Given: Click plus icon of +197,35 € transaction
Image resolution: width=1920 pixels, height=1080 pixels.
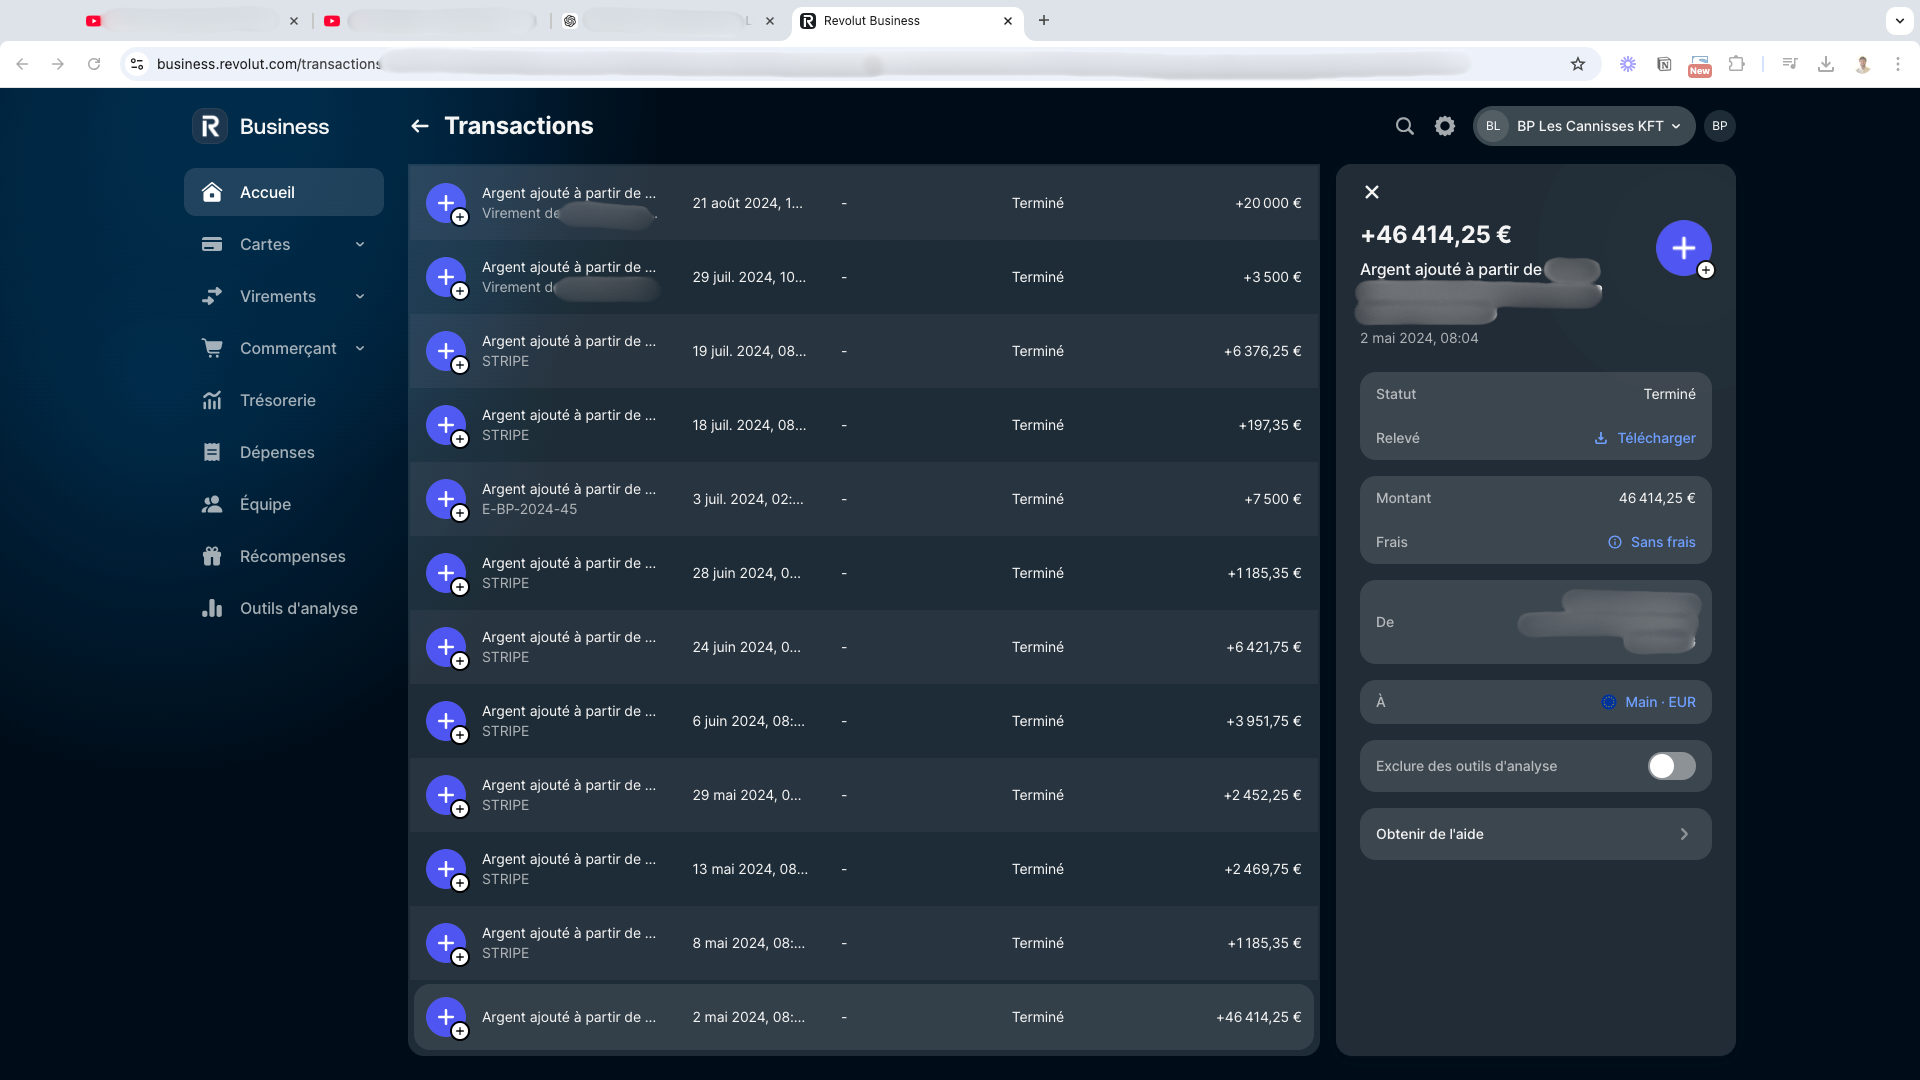Looking at the screenshot, I should [x=446, y=425].
